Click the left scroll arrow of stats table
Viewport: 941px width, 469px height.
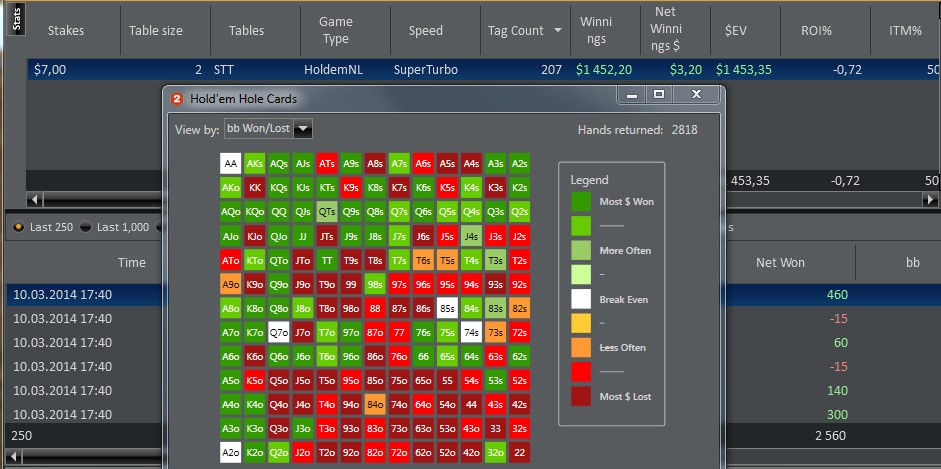pyautogui.click(x=35, y=199)
